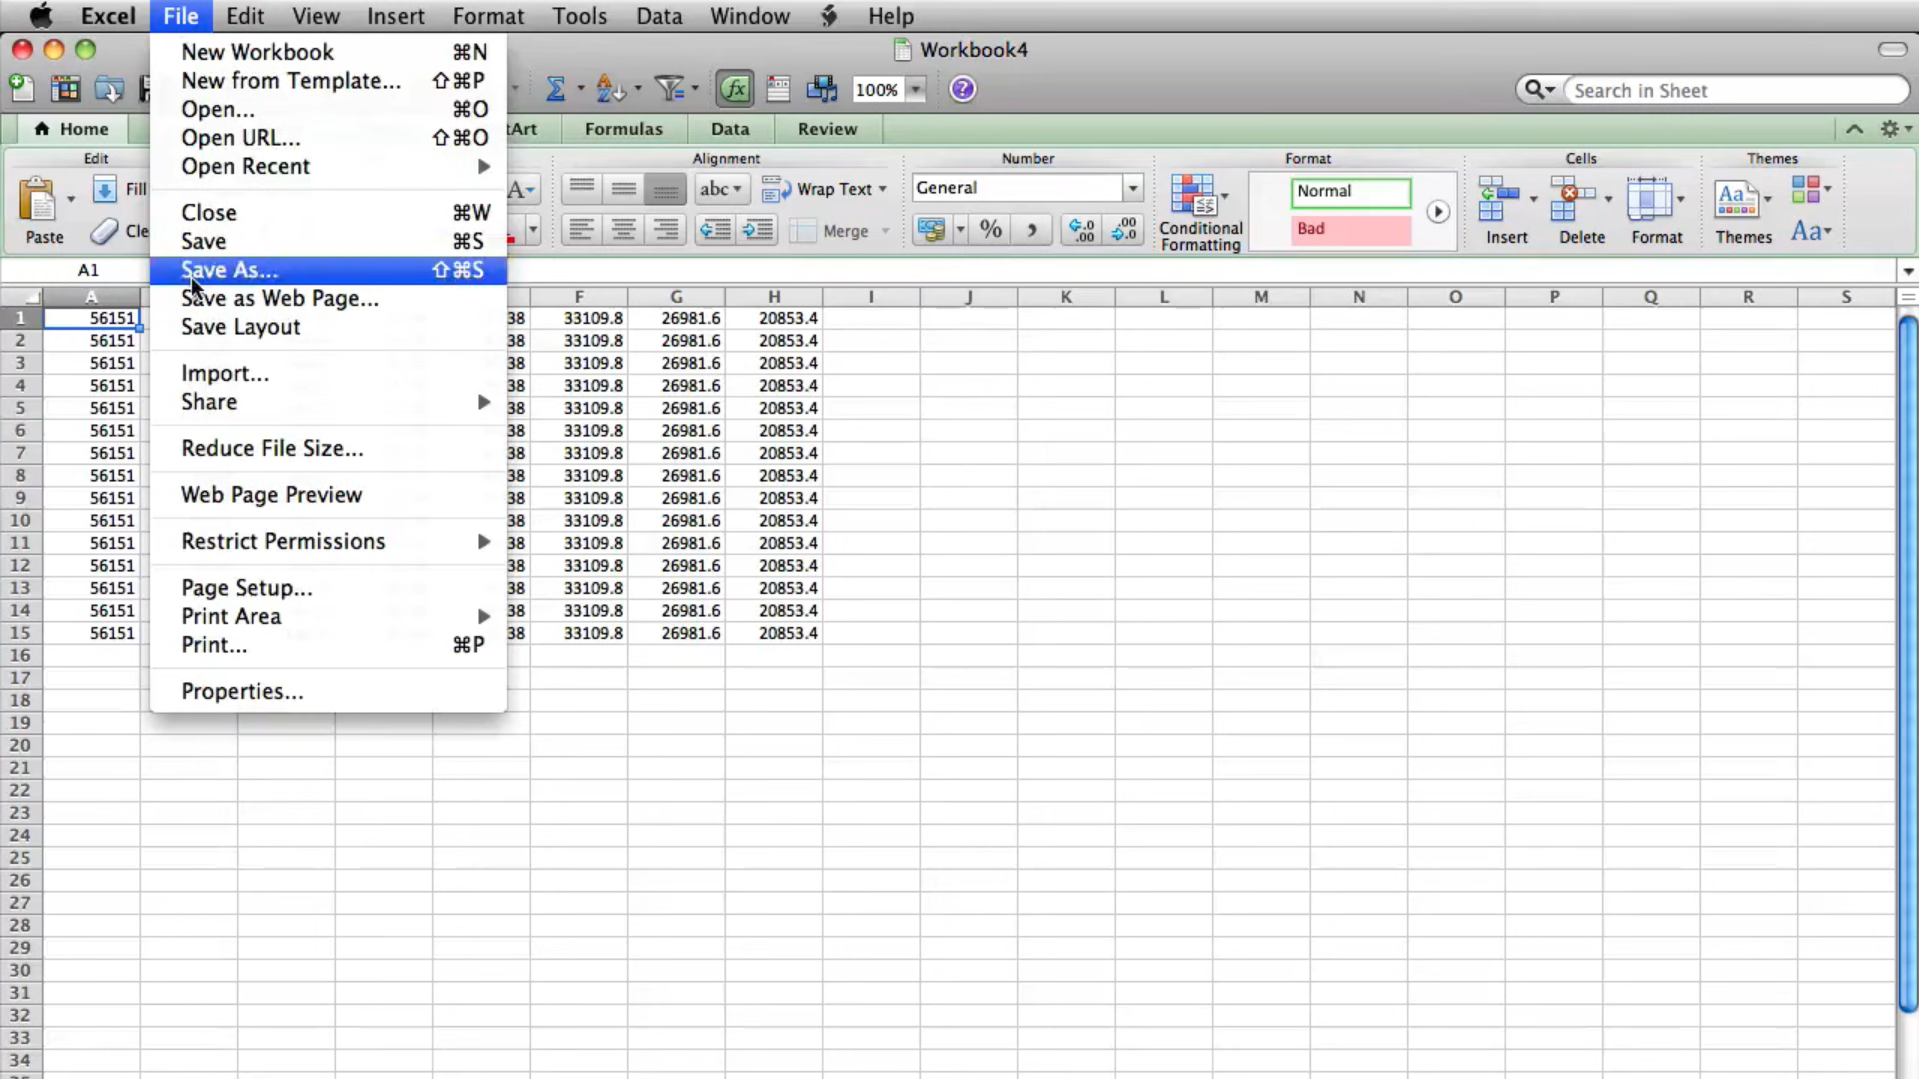
Task: Click the Fill down icon
Action: pos(104,189)
